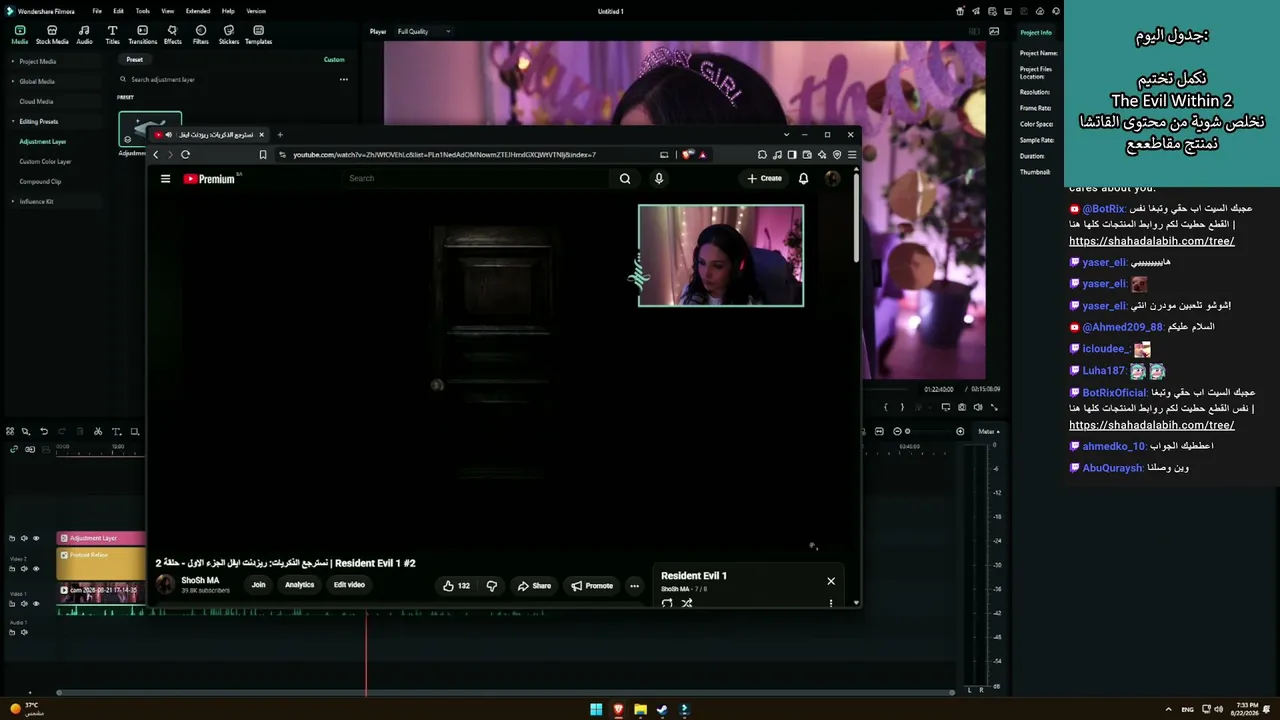Image resolution: width=1280 pixels, height=720 pixels.
Task: Click the YouTube search magnifier button
Action: pyautogui.click(x=625, y=179)
